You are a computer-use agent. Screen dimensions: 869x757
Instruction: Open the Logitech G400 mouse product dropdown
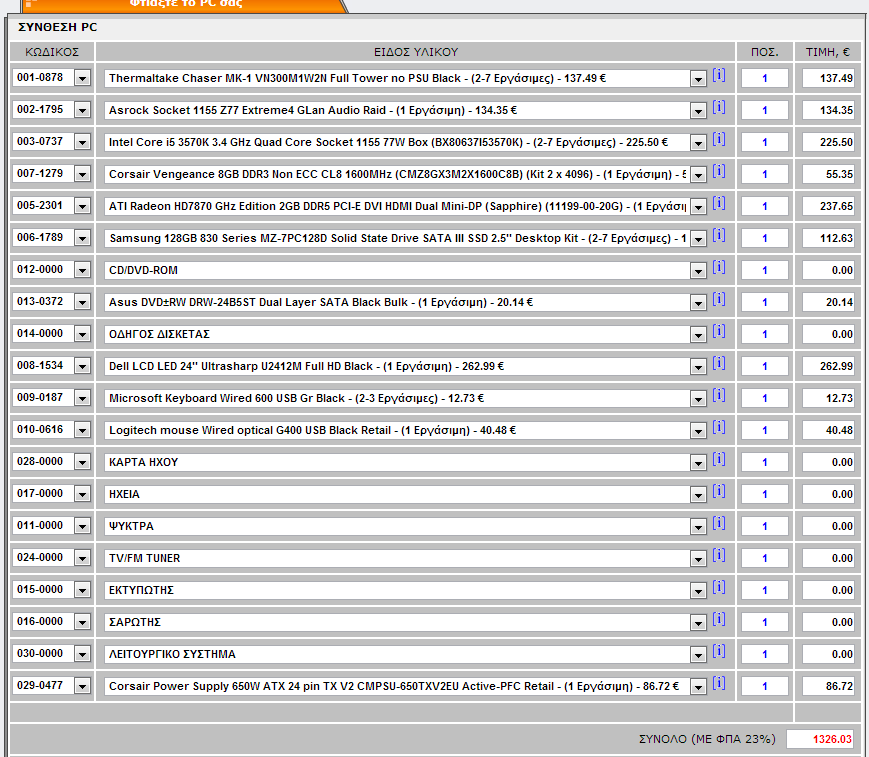698,431
